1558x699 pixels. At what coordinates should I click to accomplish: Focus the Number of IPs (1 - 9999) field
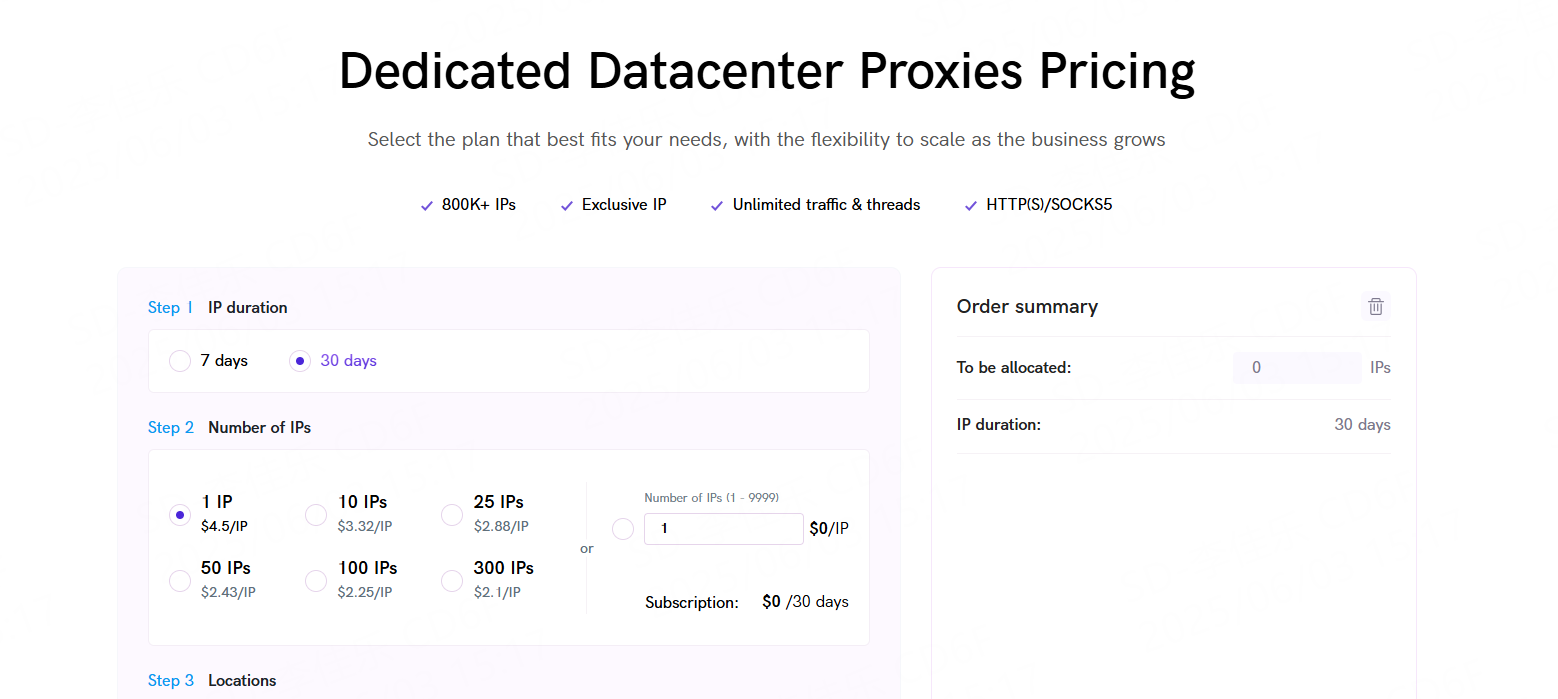(x=724, y=529)
